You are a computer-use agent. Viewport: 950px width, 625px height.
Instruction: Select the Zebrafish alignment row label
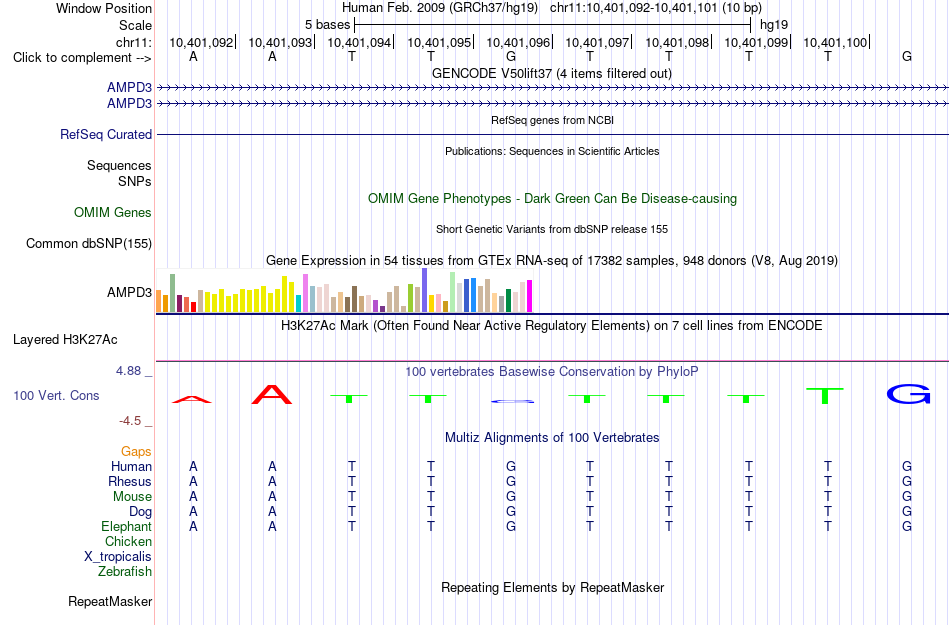[x=125, y=571]
